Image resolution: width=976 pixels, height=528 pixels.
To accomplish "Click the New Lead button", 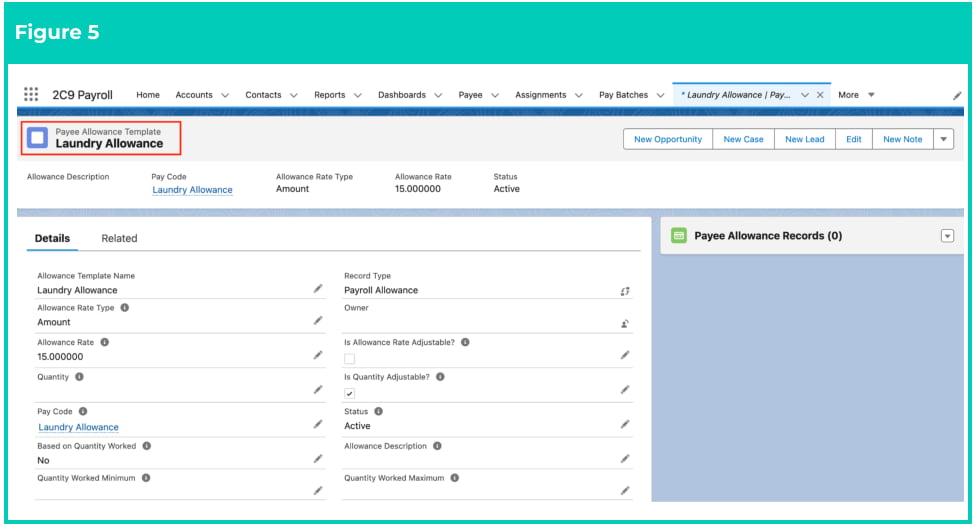I will (804, 139).
